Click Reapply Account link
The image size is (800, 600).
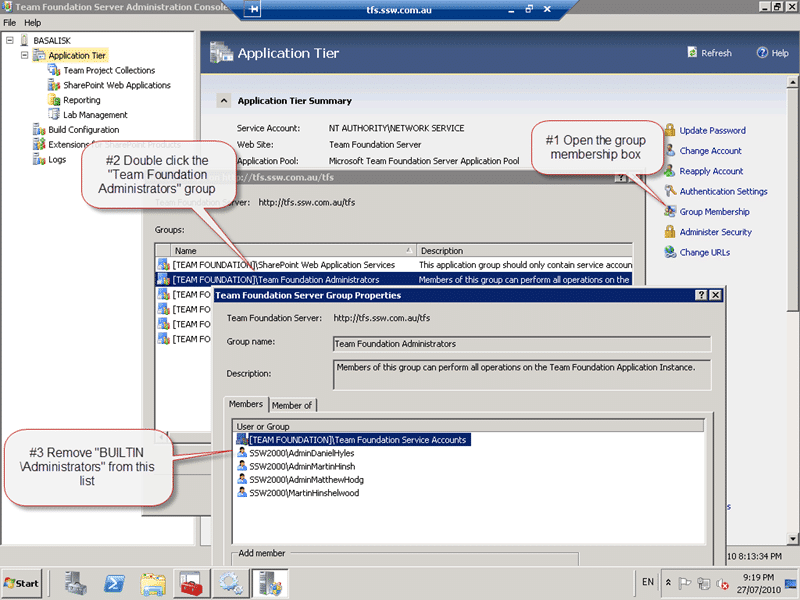click(x=711, y=171)
